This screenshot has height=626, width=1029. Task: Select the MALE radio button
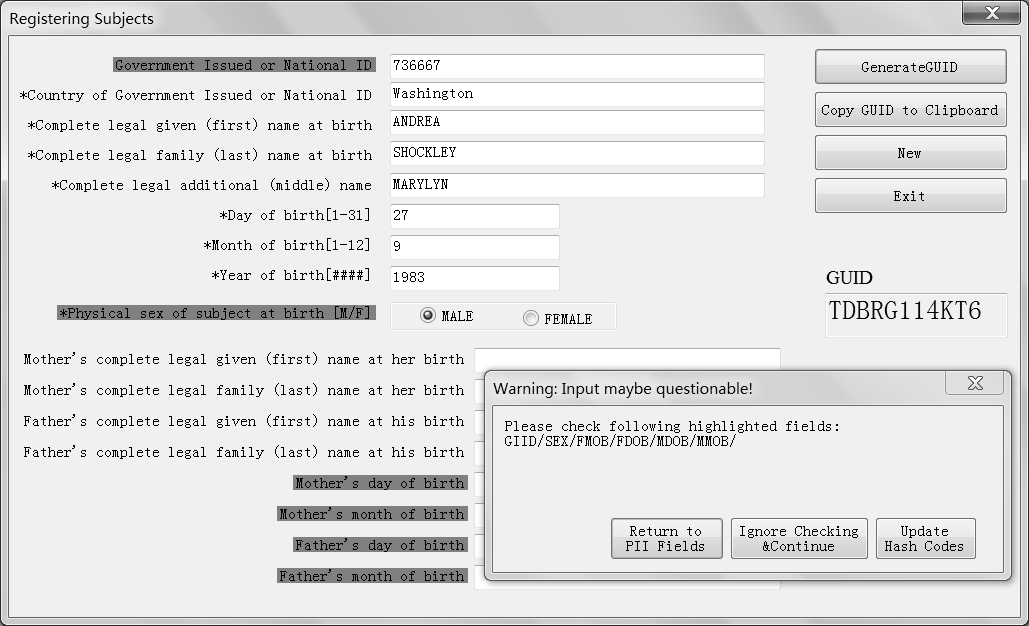(428, 316)
